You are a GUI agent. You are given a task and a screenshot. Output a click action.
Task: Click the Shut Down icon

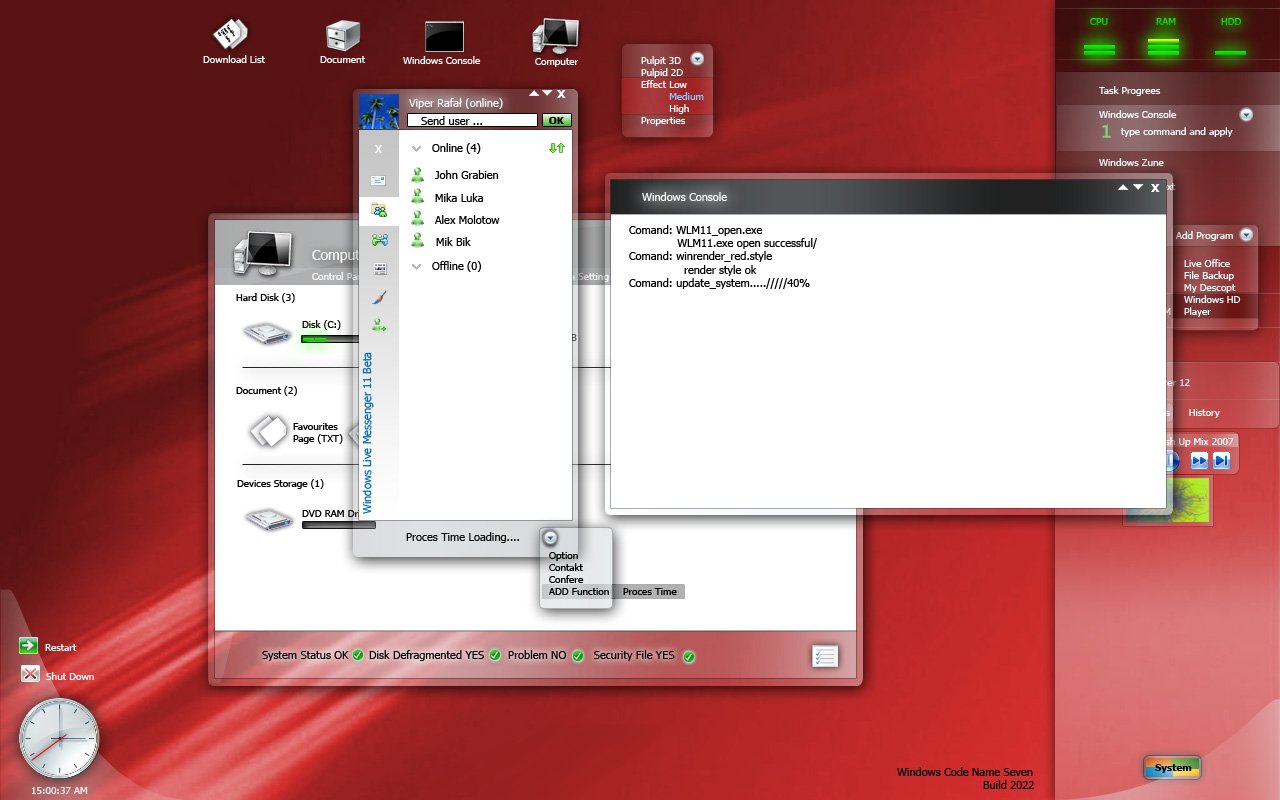pos(29,675)
